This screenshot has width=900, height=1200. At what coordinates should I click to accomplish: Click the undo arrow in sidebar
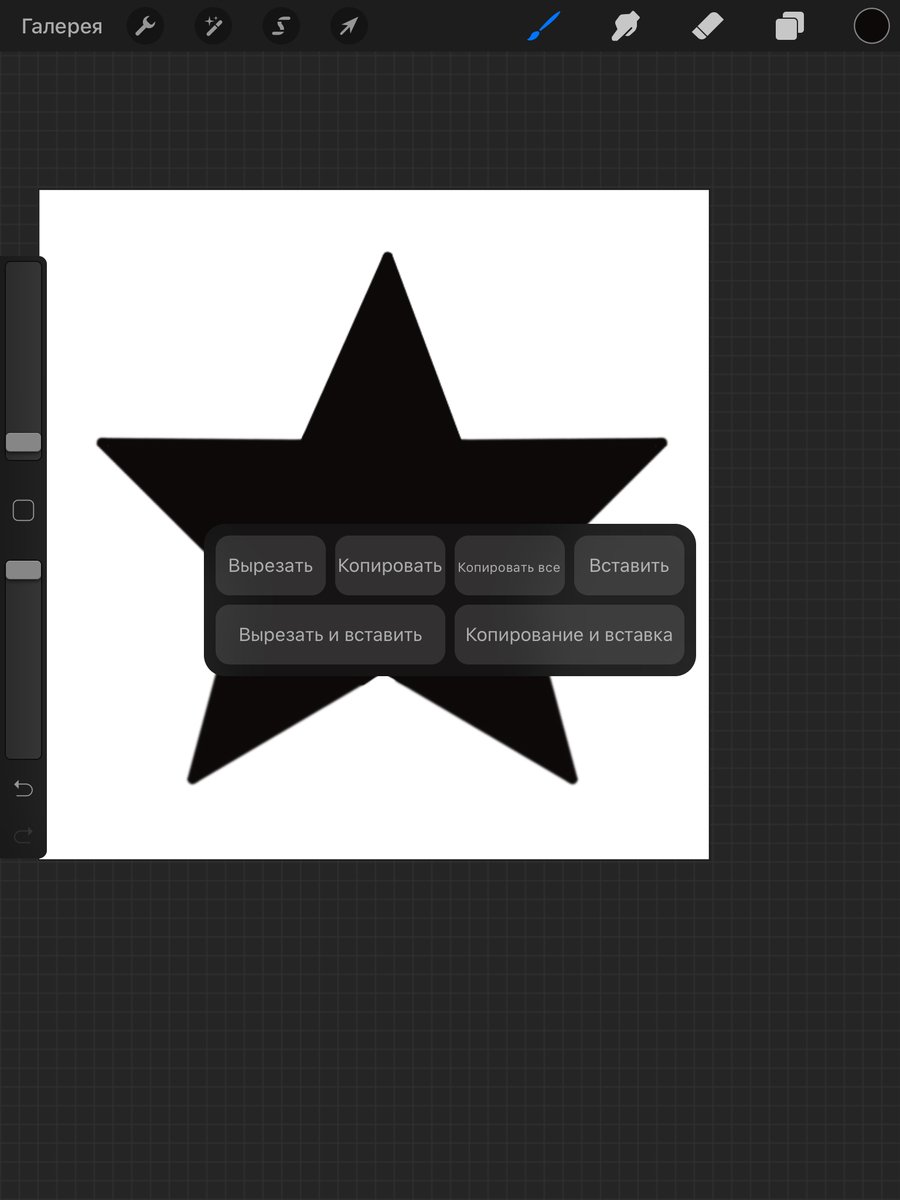23,789
